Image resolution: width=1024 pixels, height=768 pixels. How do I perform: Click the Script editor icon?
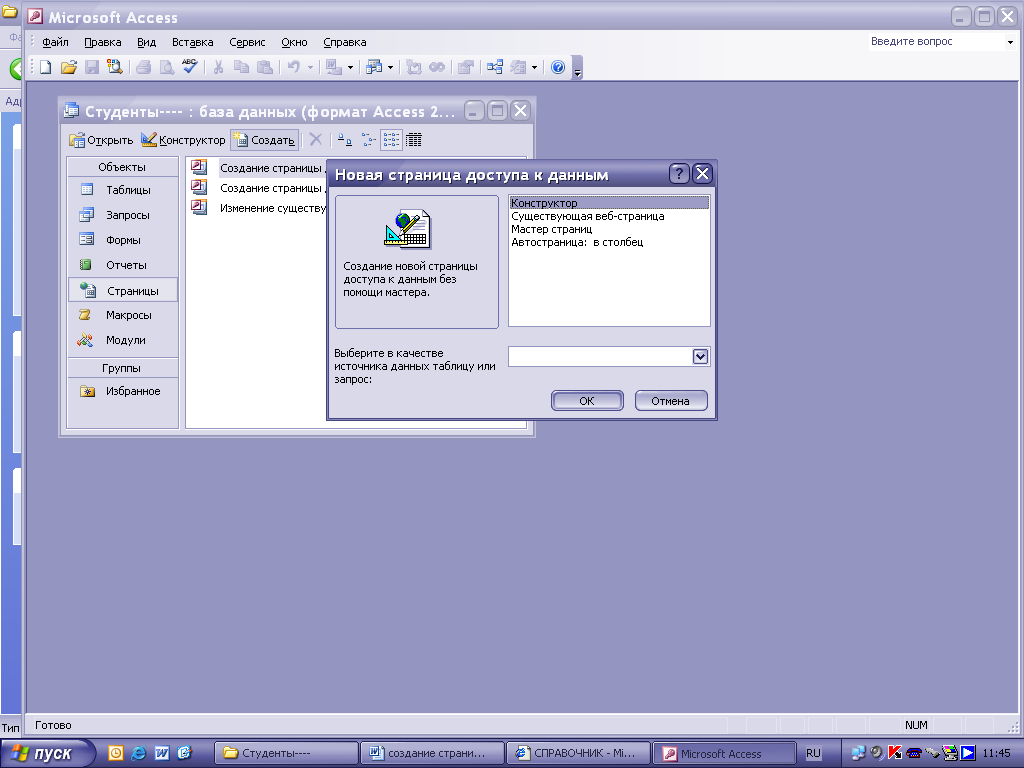pos(437,67)
